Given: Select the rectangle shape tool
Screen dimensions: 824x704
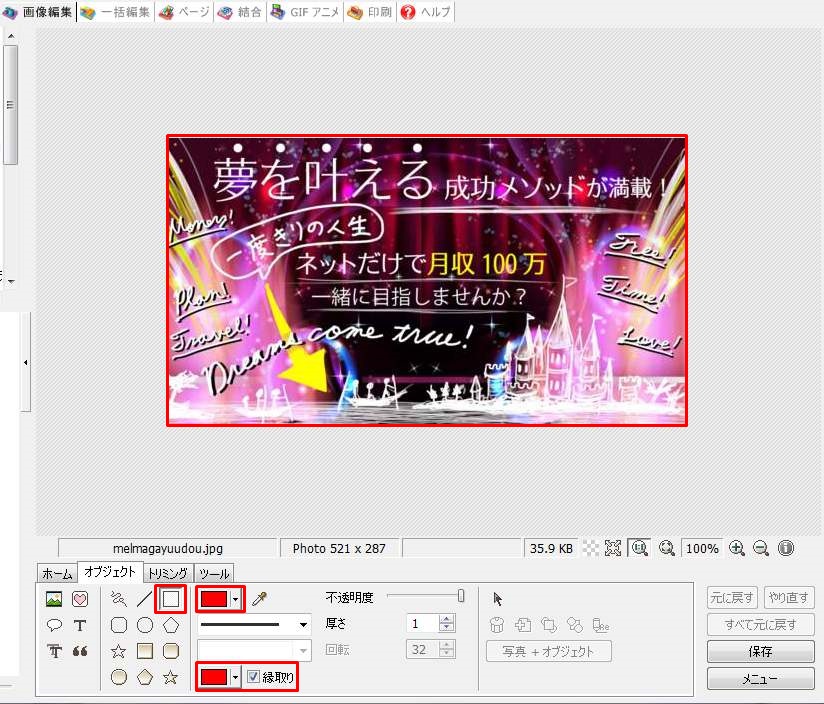Looking at the screenshot, I should click(x=171, y=599).
